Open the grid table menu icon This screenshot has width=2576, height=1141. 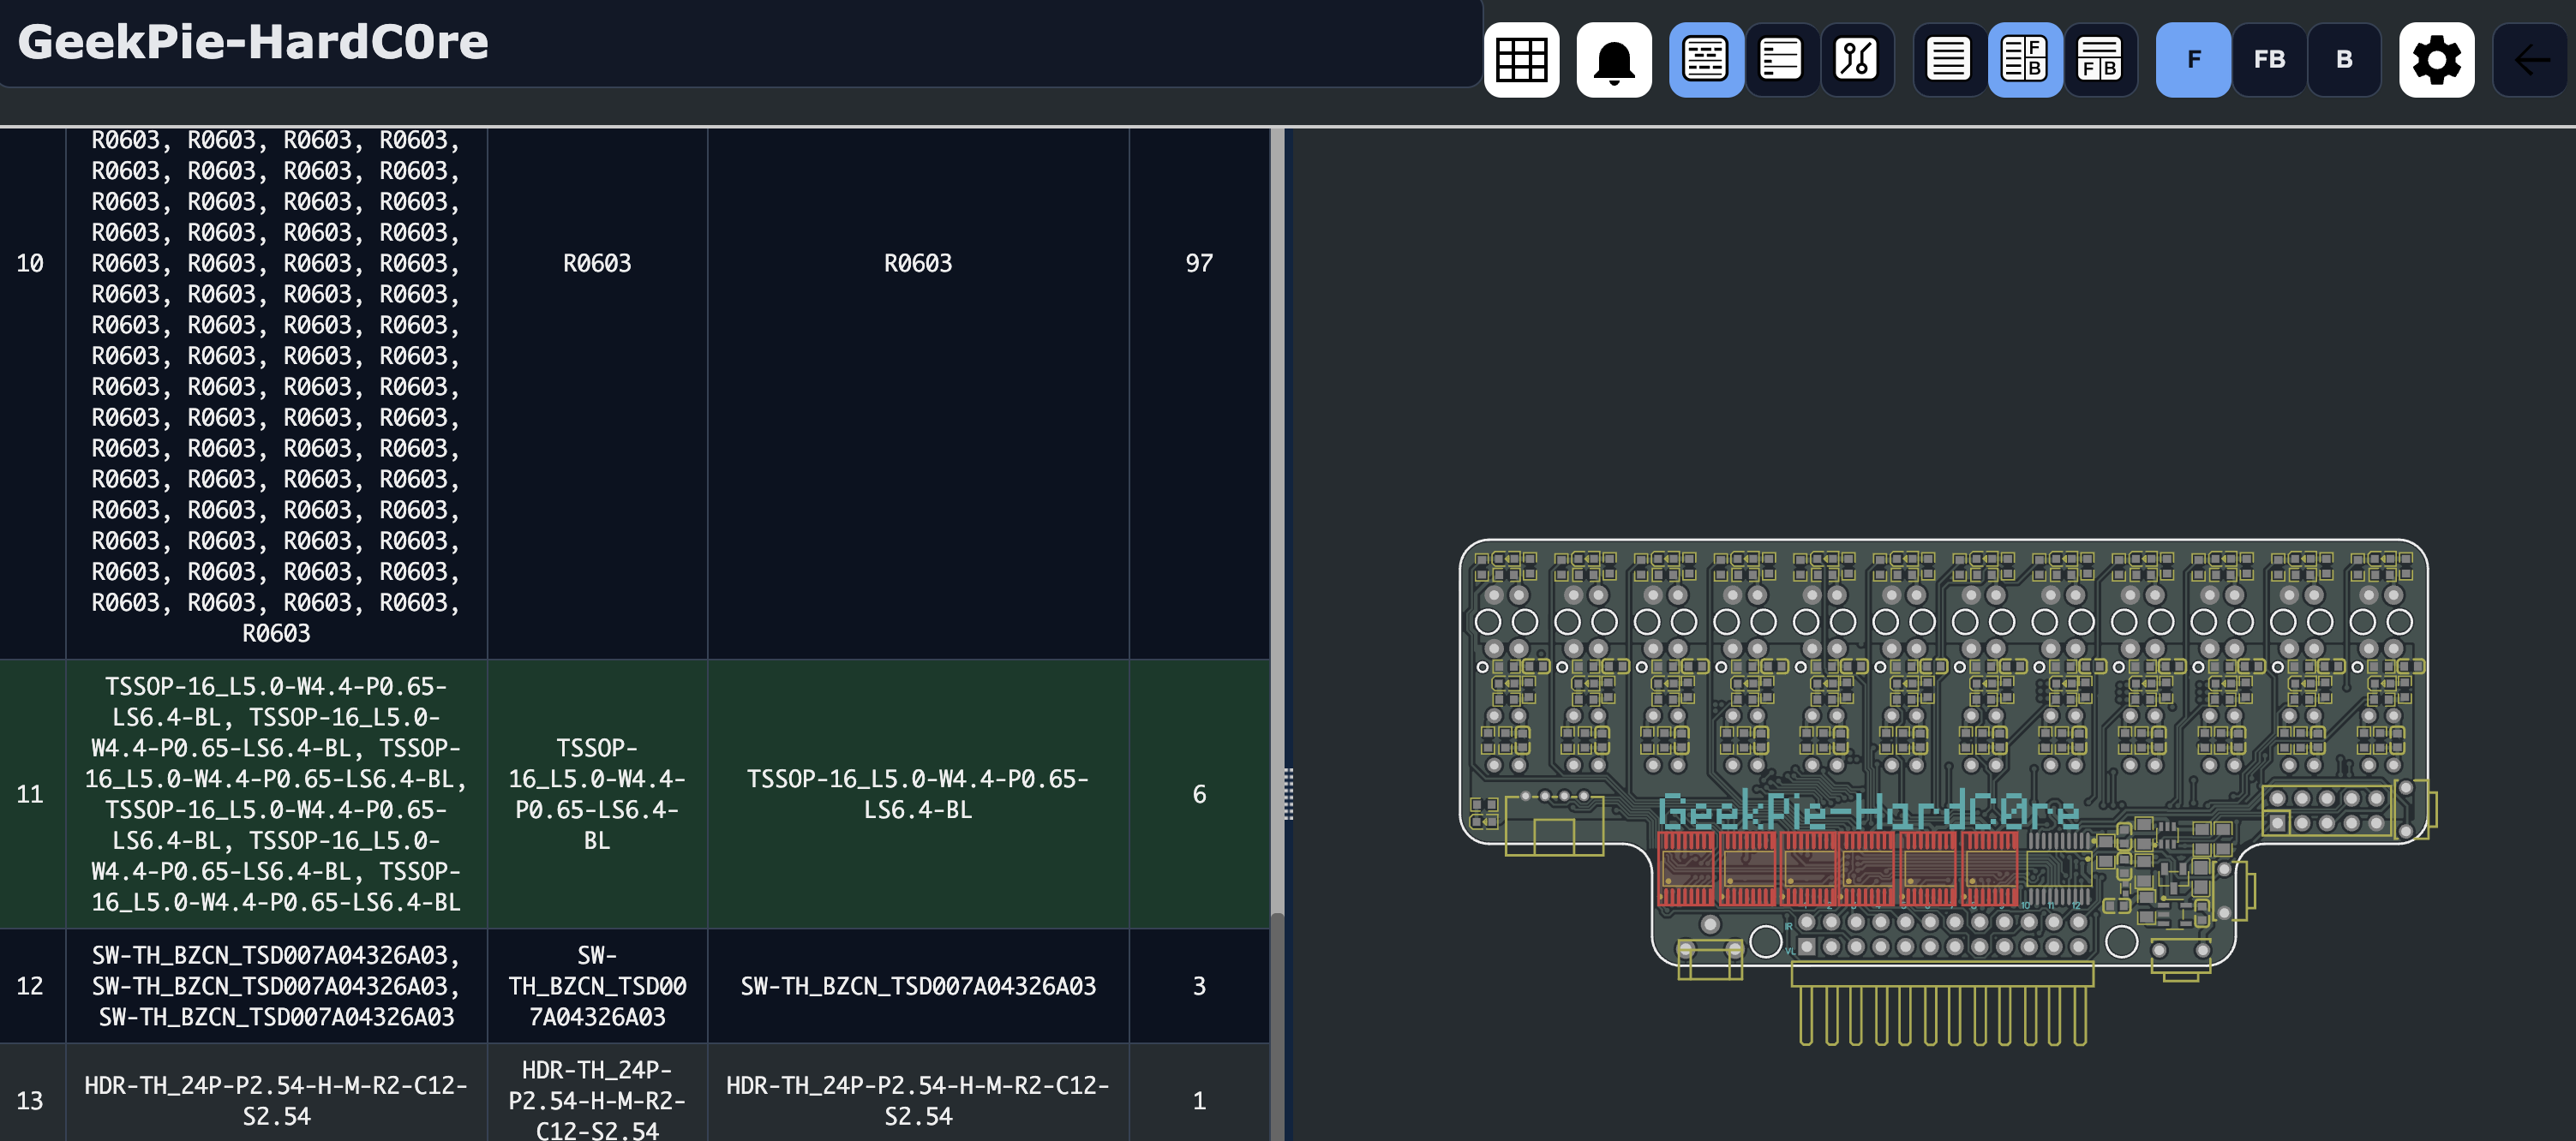[x=1521, y=60]
